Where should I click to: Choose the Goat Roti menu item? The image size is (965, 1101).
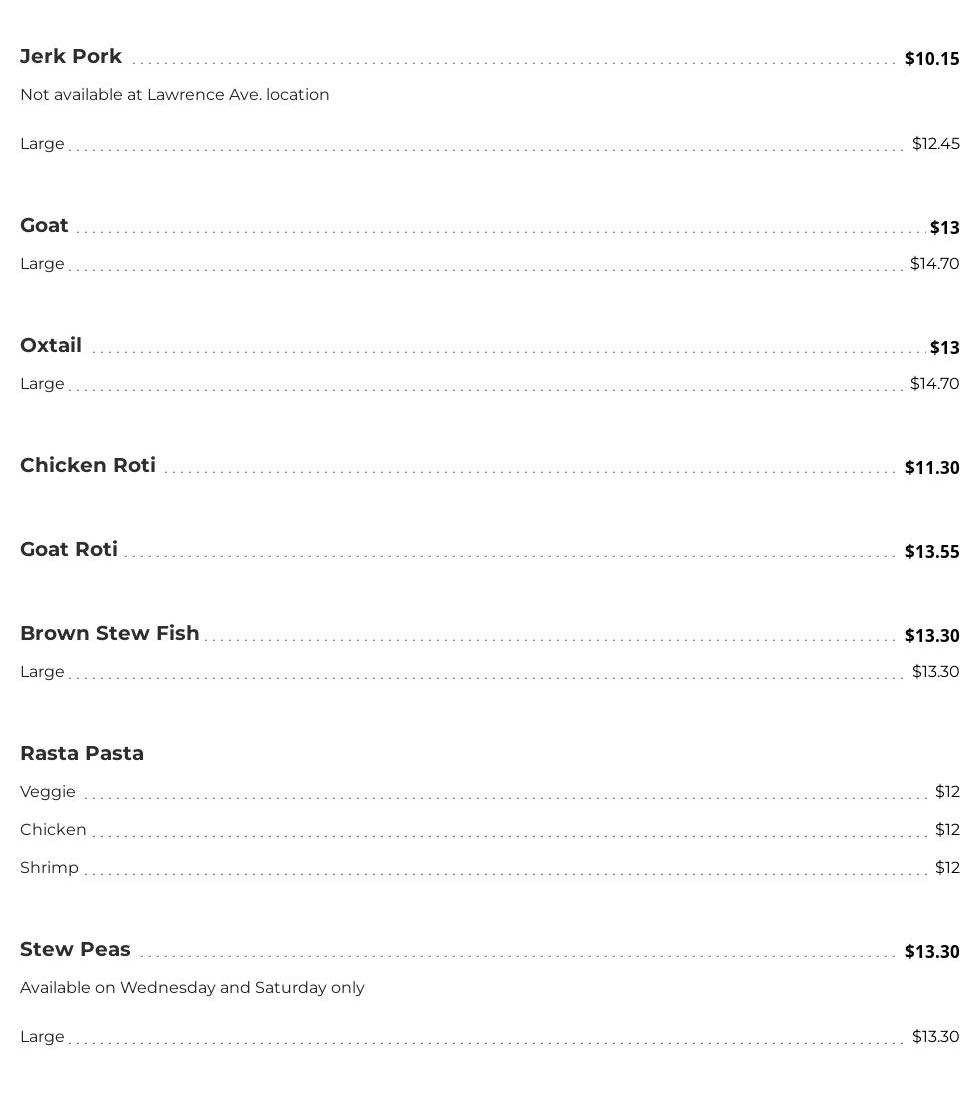pyautogui.click(x=69, y=550)
